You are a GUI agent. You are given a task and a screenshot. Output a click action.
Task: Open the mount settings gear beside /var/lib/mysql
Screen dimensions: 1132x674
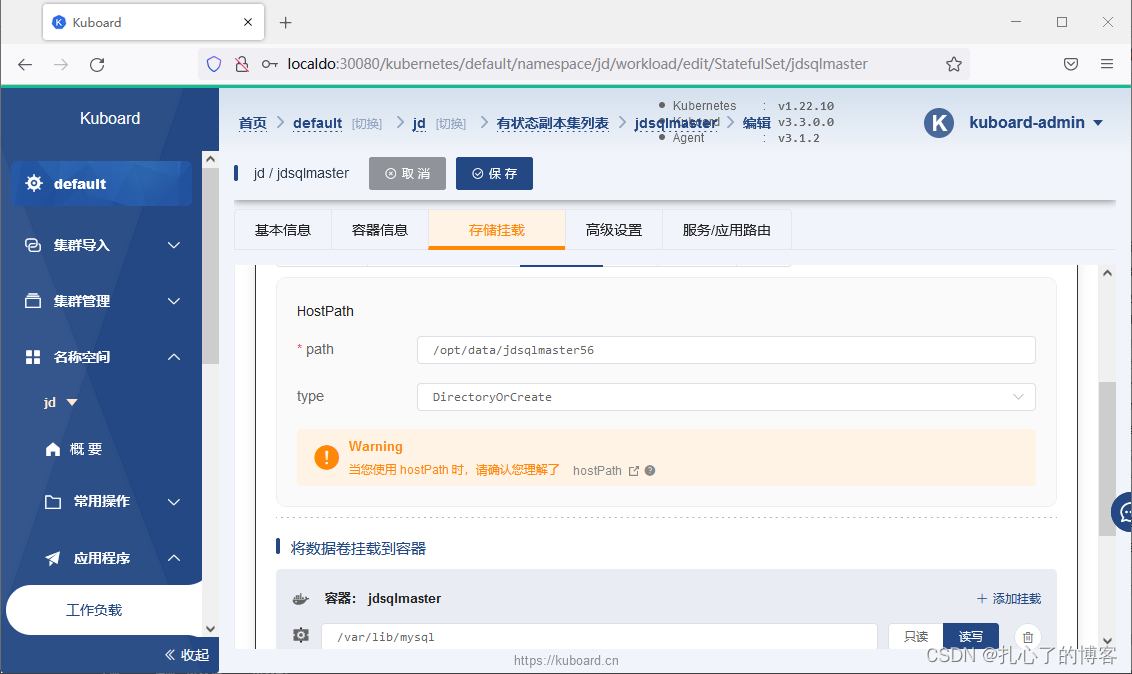300,634
